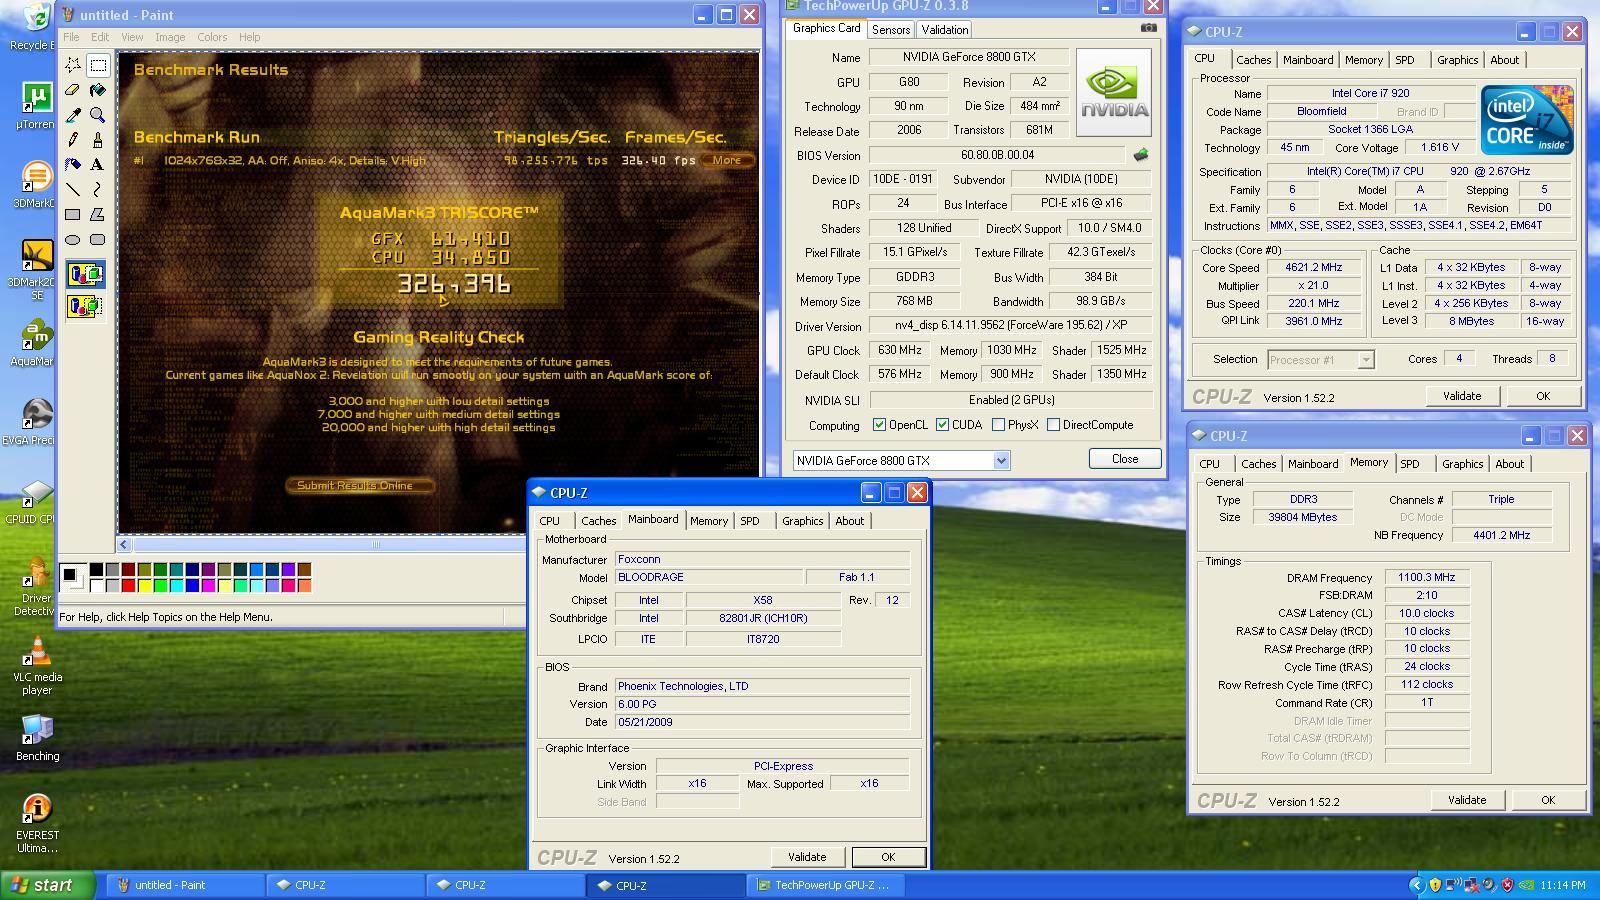Click the BIOS Version field in GPU-Z

tap(998, 155)
